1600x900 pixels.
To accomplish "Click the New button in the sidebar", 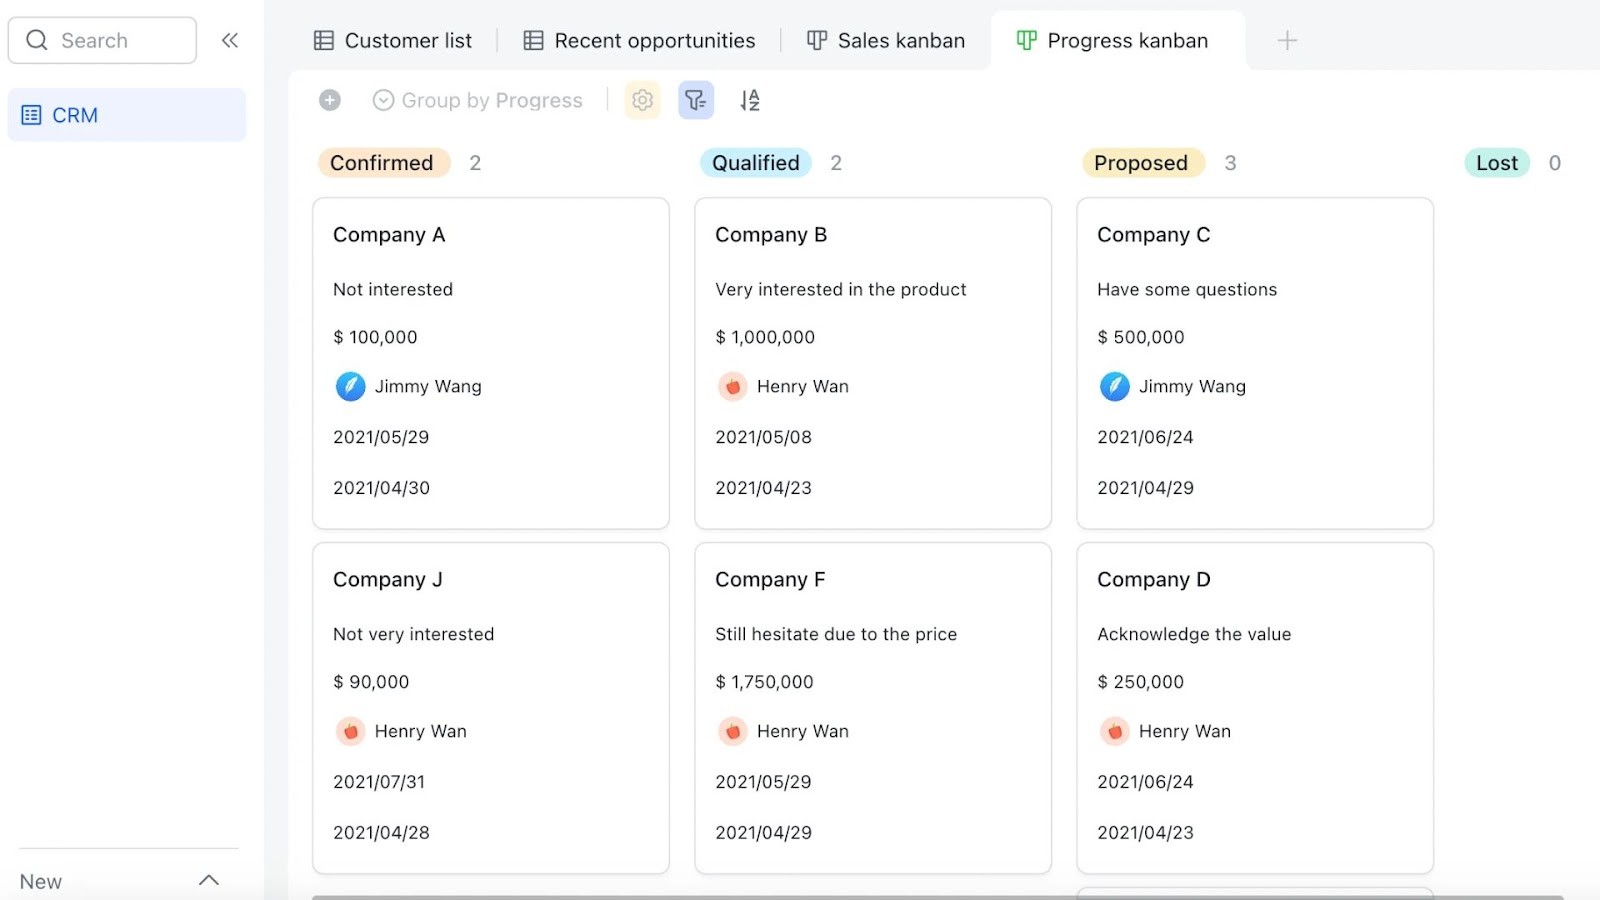I will click(40, 881).
